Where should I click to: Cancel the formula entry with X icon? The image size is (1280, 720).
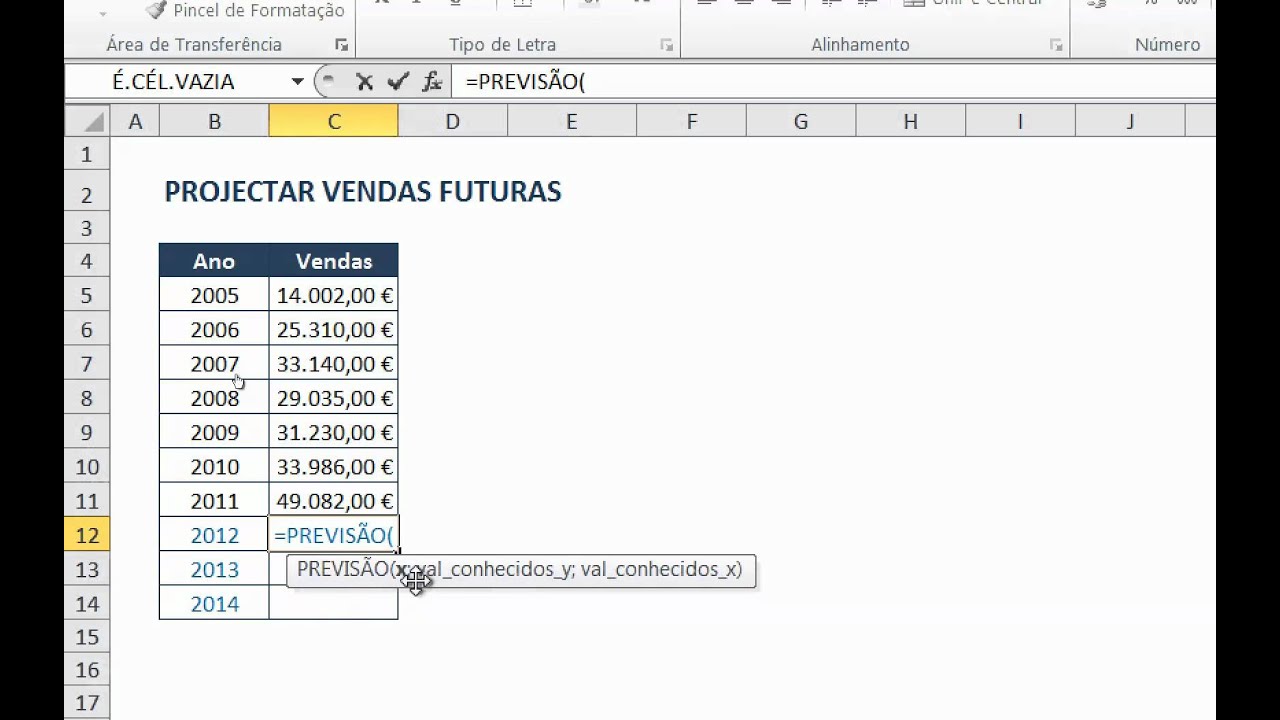pos(364,82)
